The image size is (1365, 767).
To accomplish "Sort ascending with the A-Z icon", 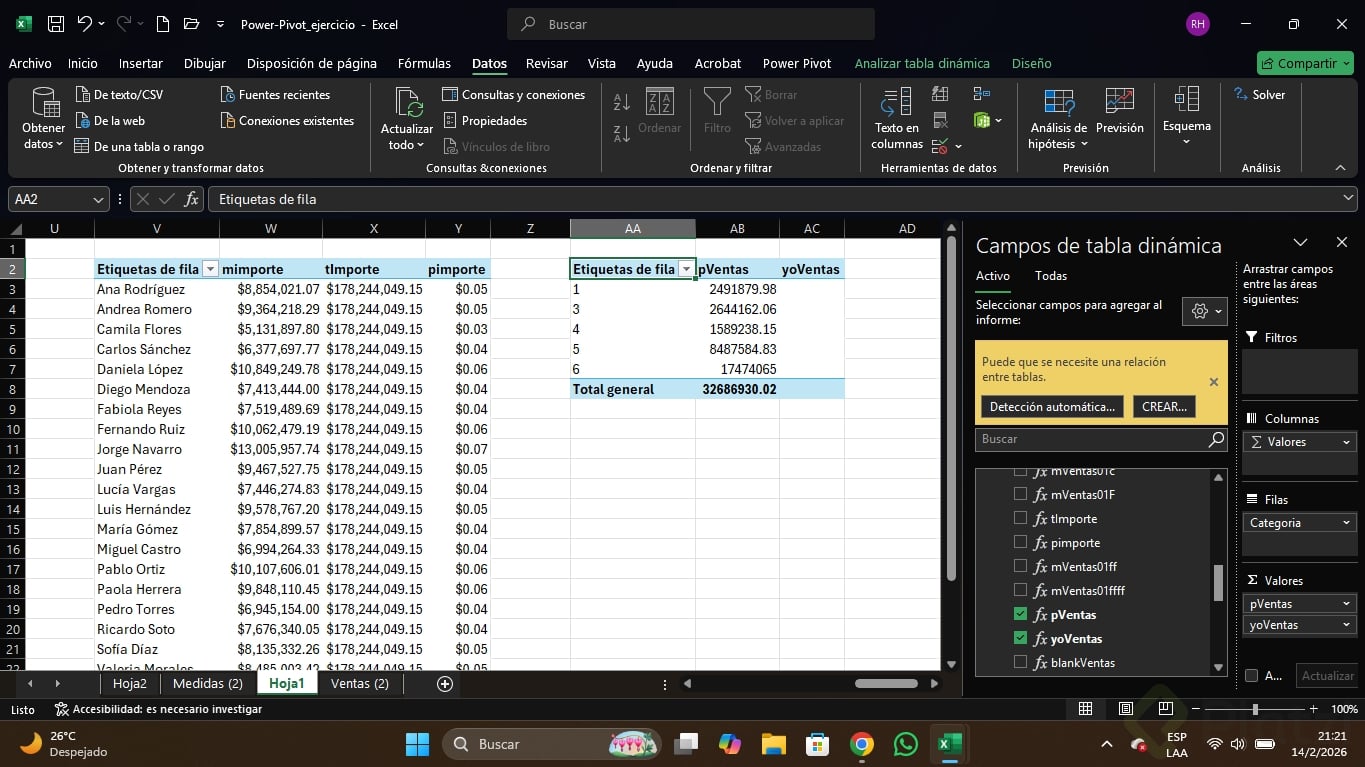I will click(x=621, y=102).
